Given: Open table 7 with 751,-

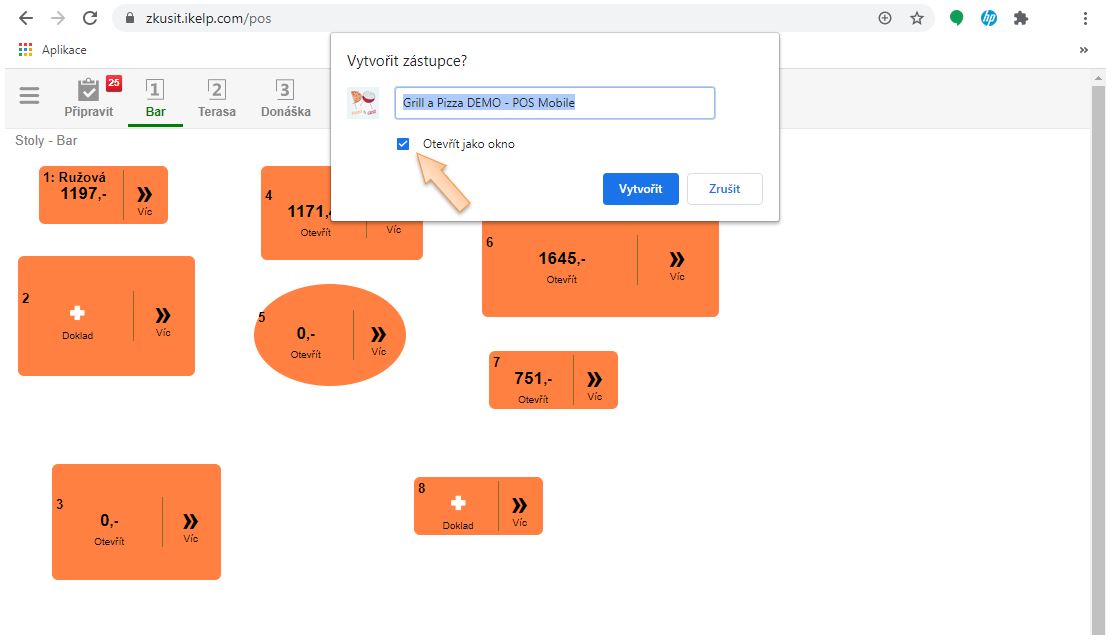Looking at the screenshot, I should click(533, 386).
